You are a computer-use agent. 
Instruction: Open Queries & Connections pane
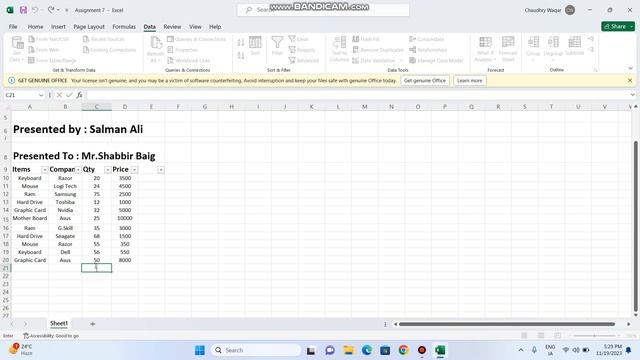coord(196,39)
